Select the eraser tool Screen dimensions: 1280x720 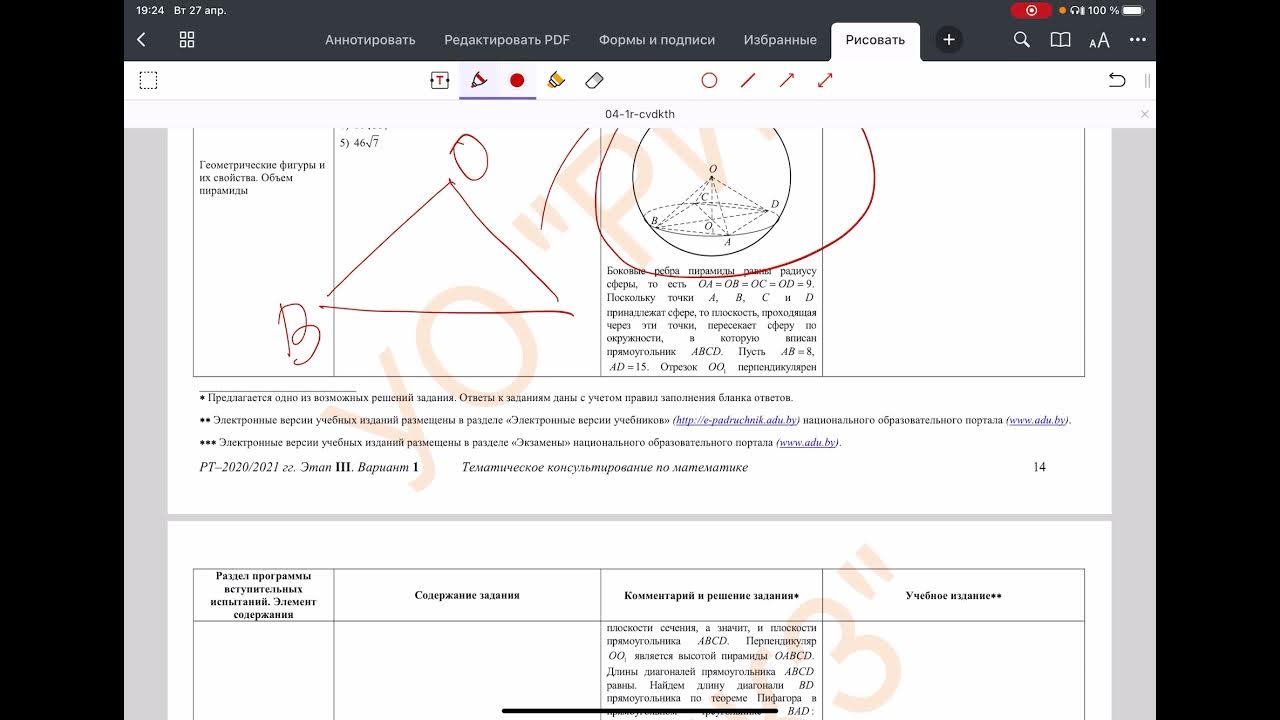(594, 80)
